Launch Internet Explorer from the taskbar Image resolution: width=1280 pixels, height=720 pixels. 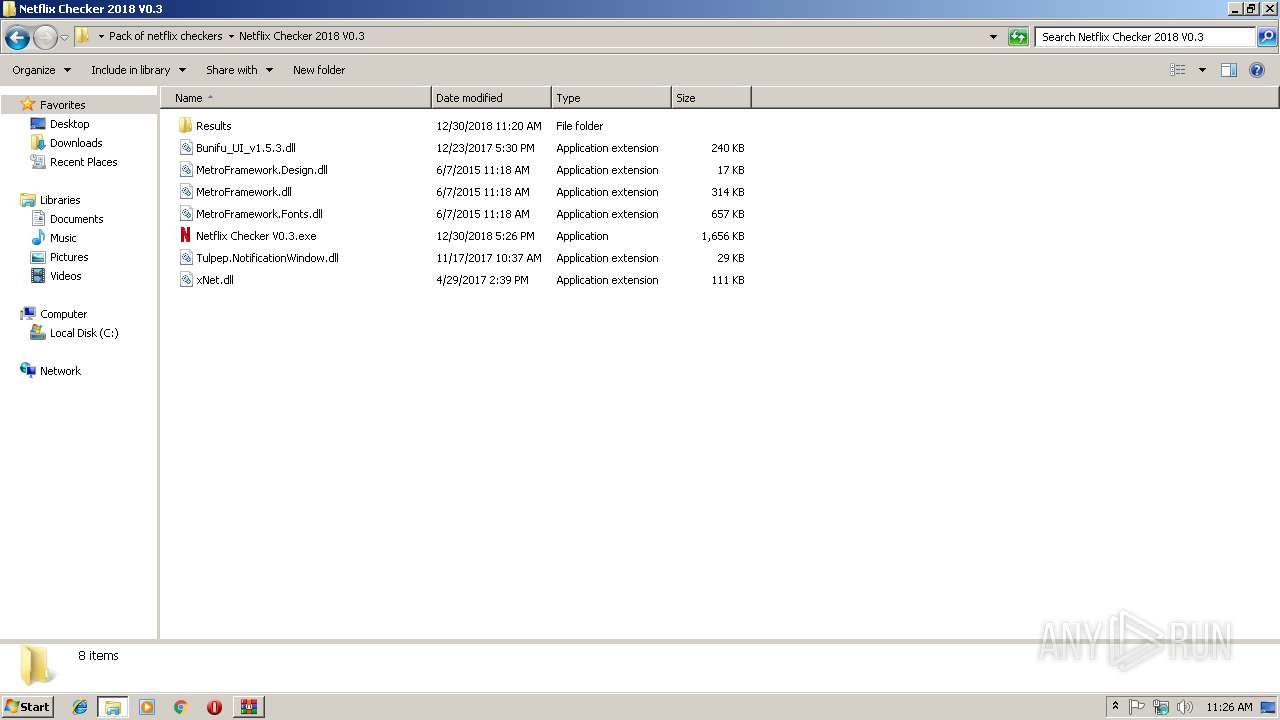click(x=80, y=707)
